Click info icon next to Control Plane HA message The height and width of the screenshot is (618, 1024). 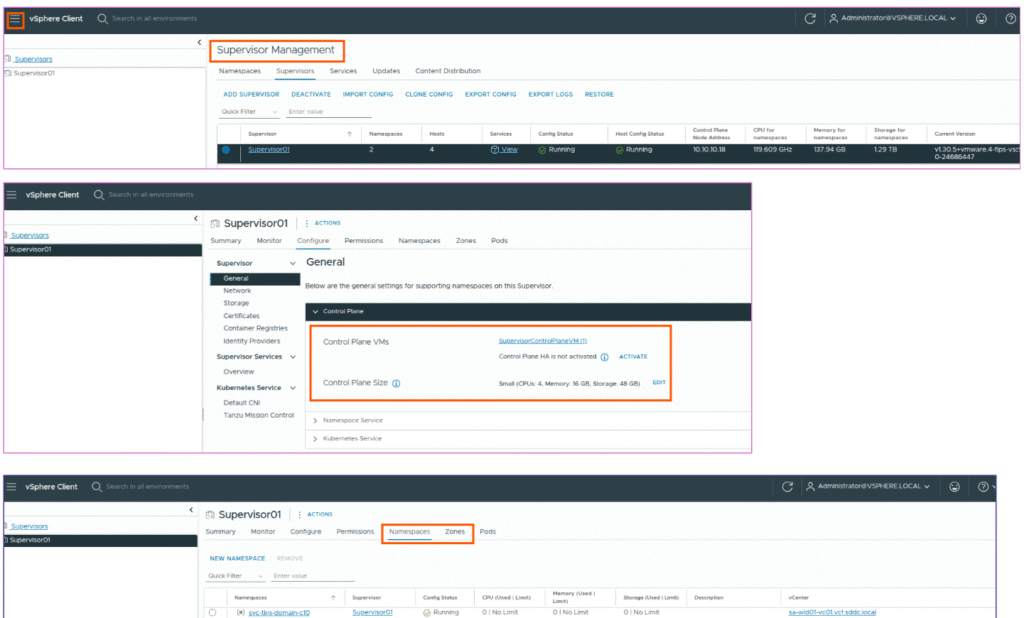[605, 356]
